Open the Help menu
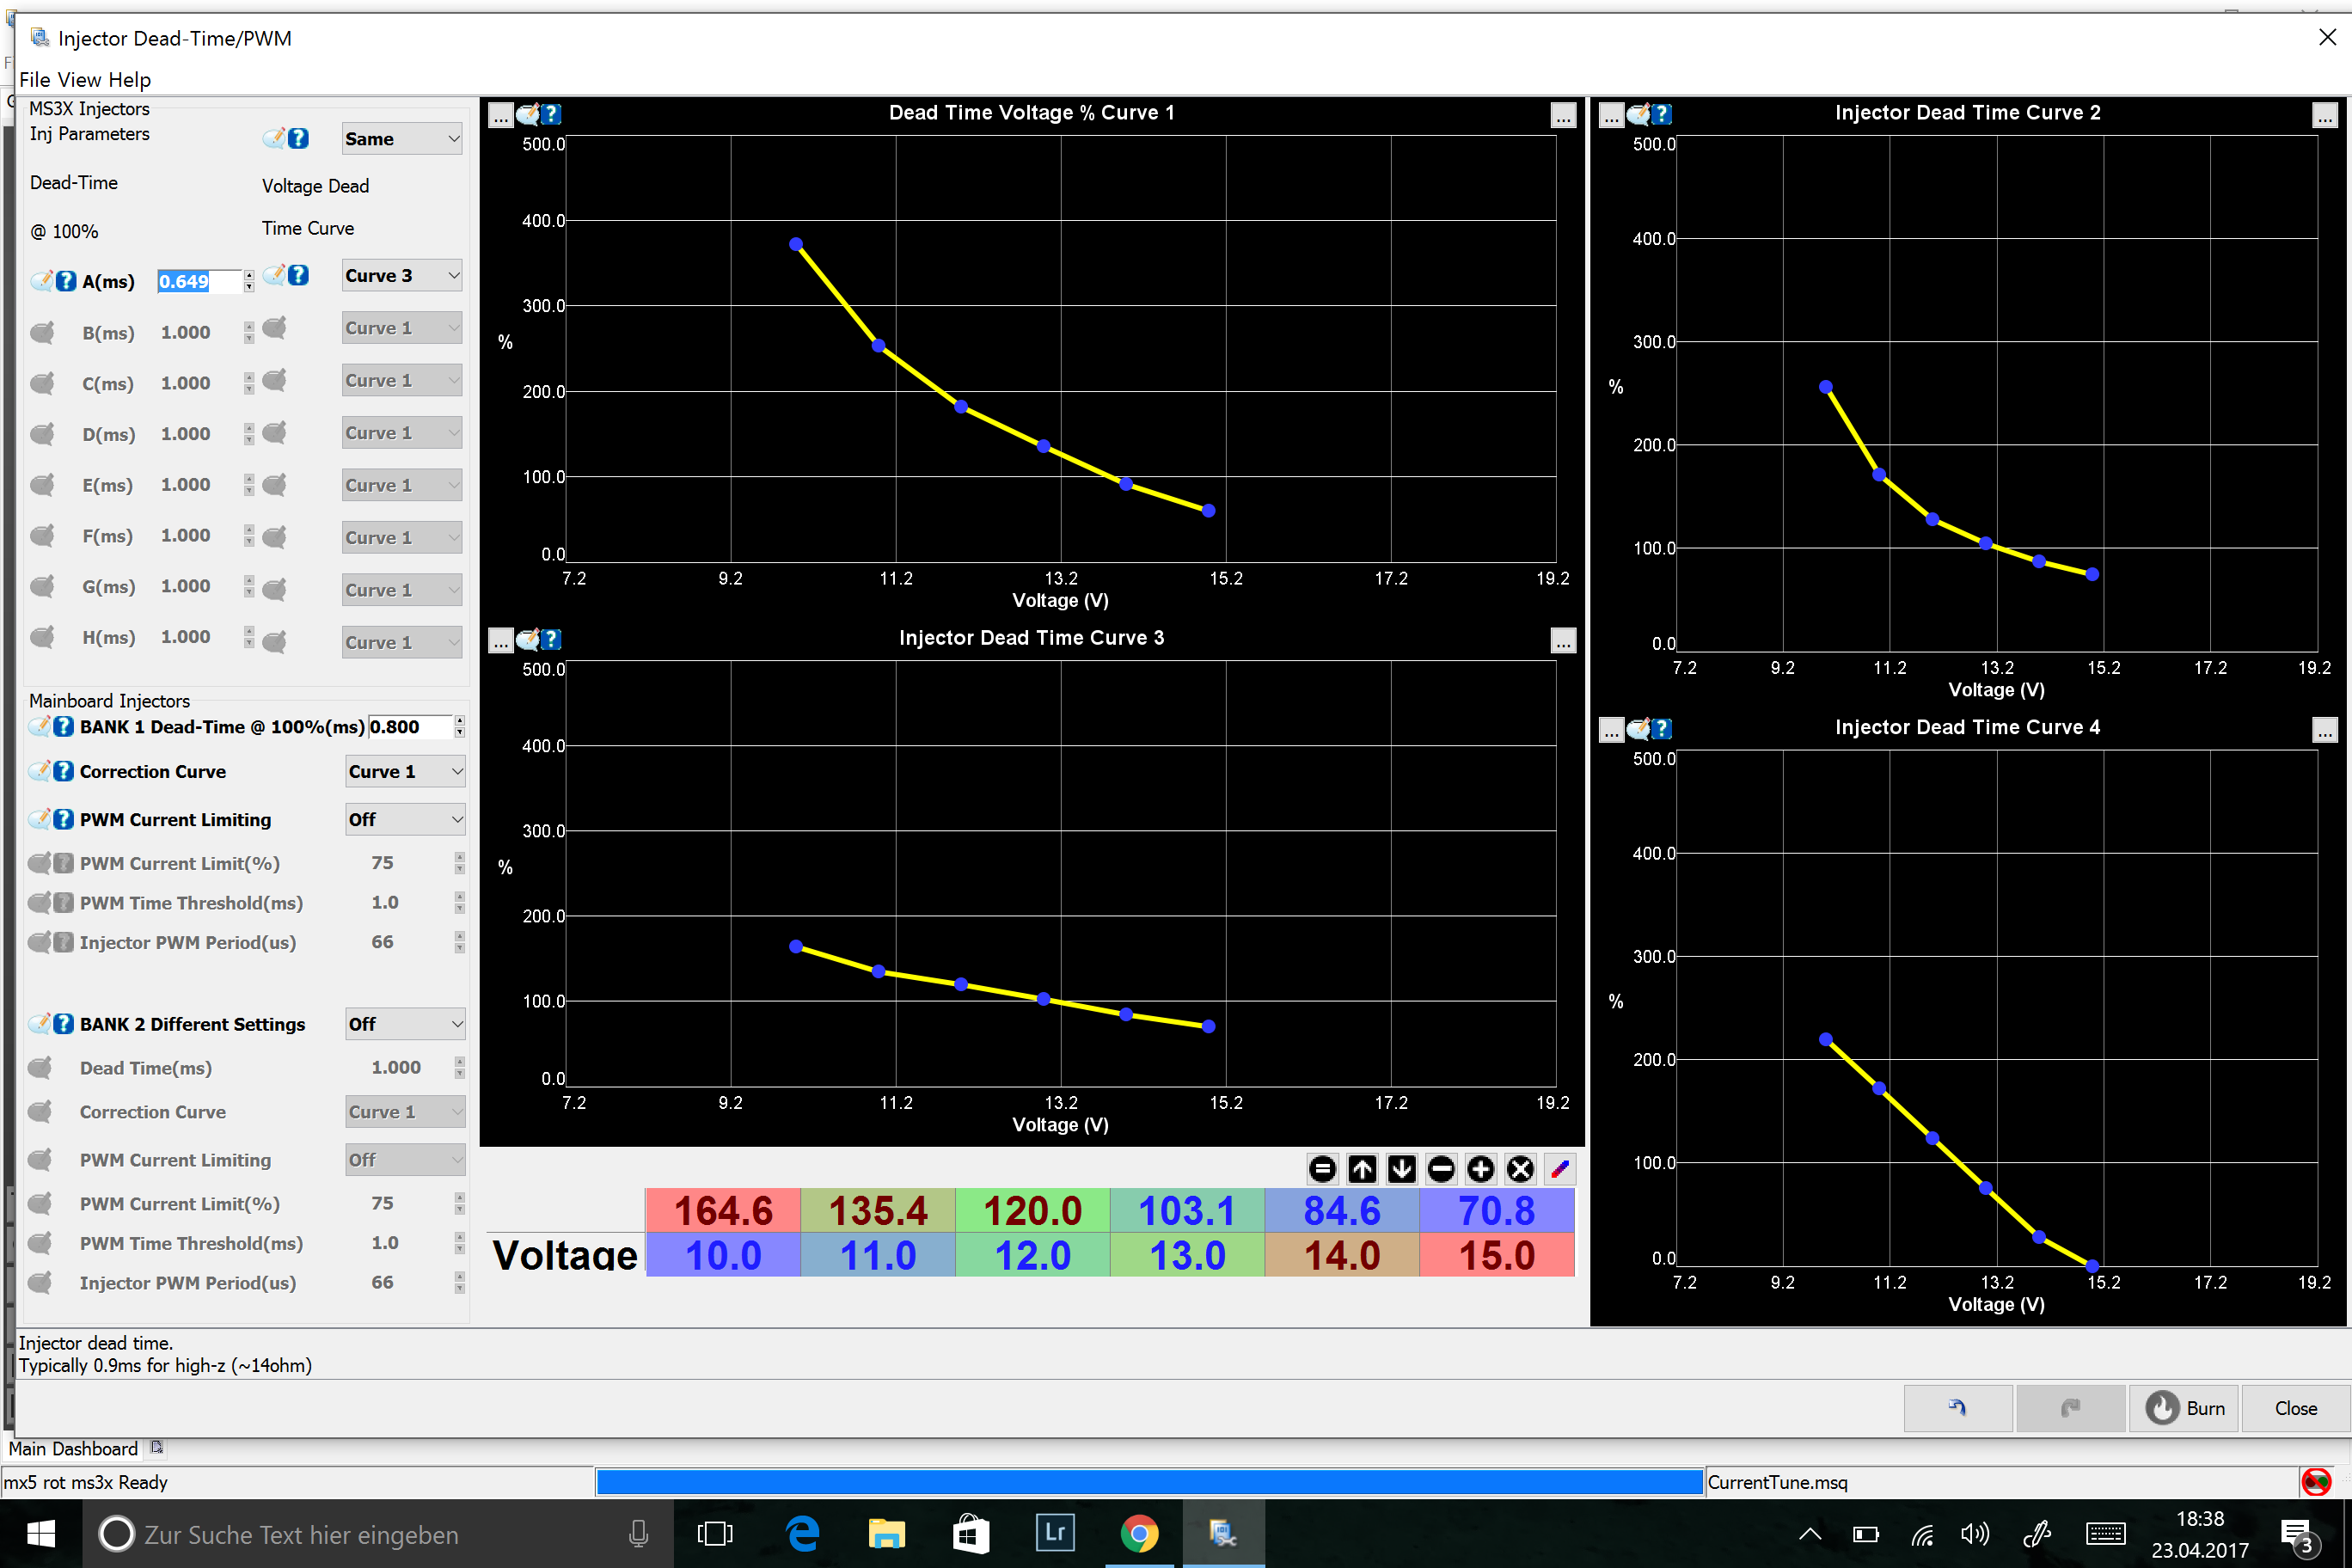This screenshot has height=1568, width=2352. point(129,80)
